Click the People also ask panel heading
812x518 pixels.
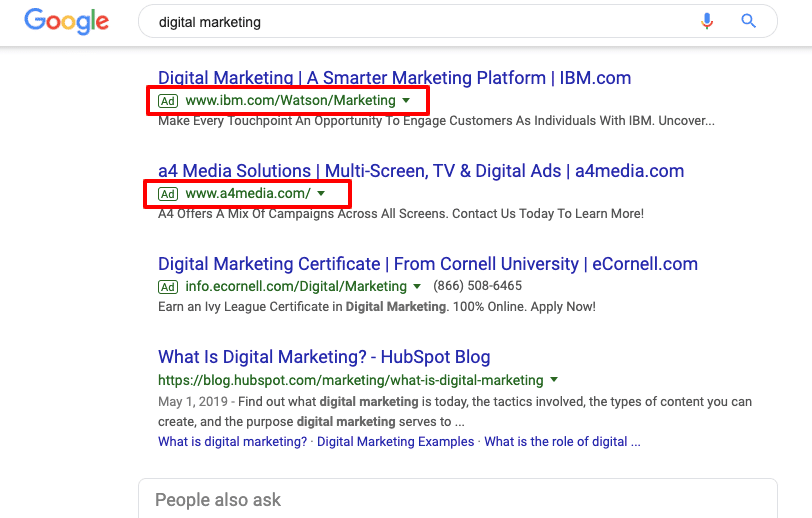[218, 500]
